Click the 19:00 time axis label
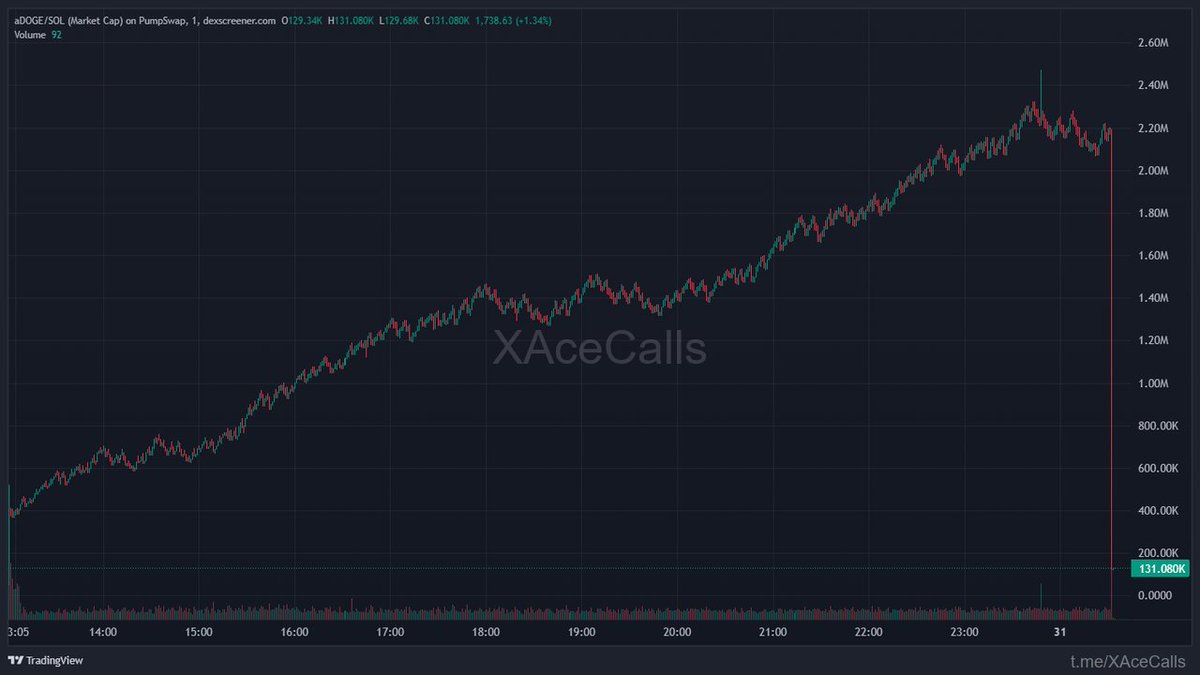 pyautogui.click(x=581, y=632)
